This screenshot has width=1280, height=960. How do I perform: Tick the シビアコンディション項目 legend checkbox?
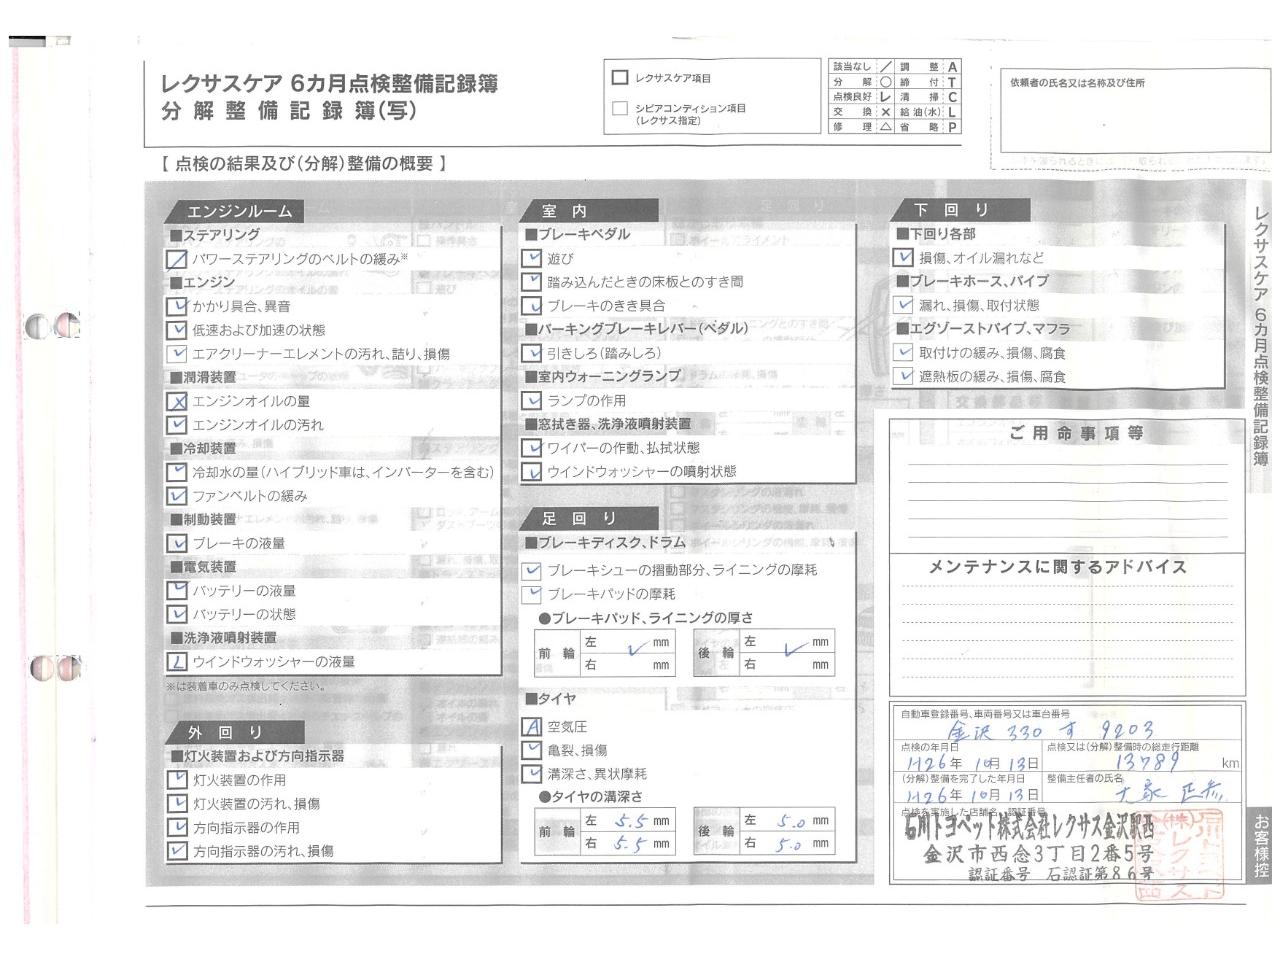tap(620, 109)
